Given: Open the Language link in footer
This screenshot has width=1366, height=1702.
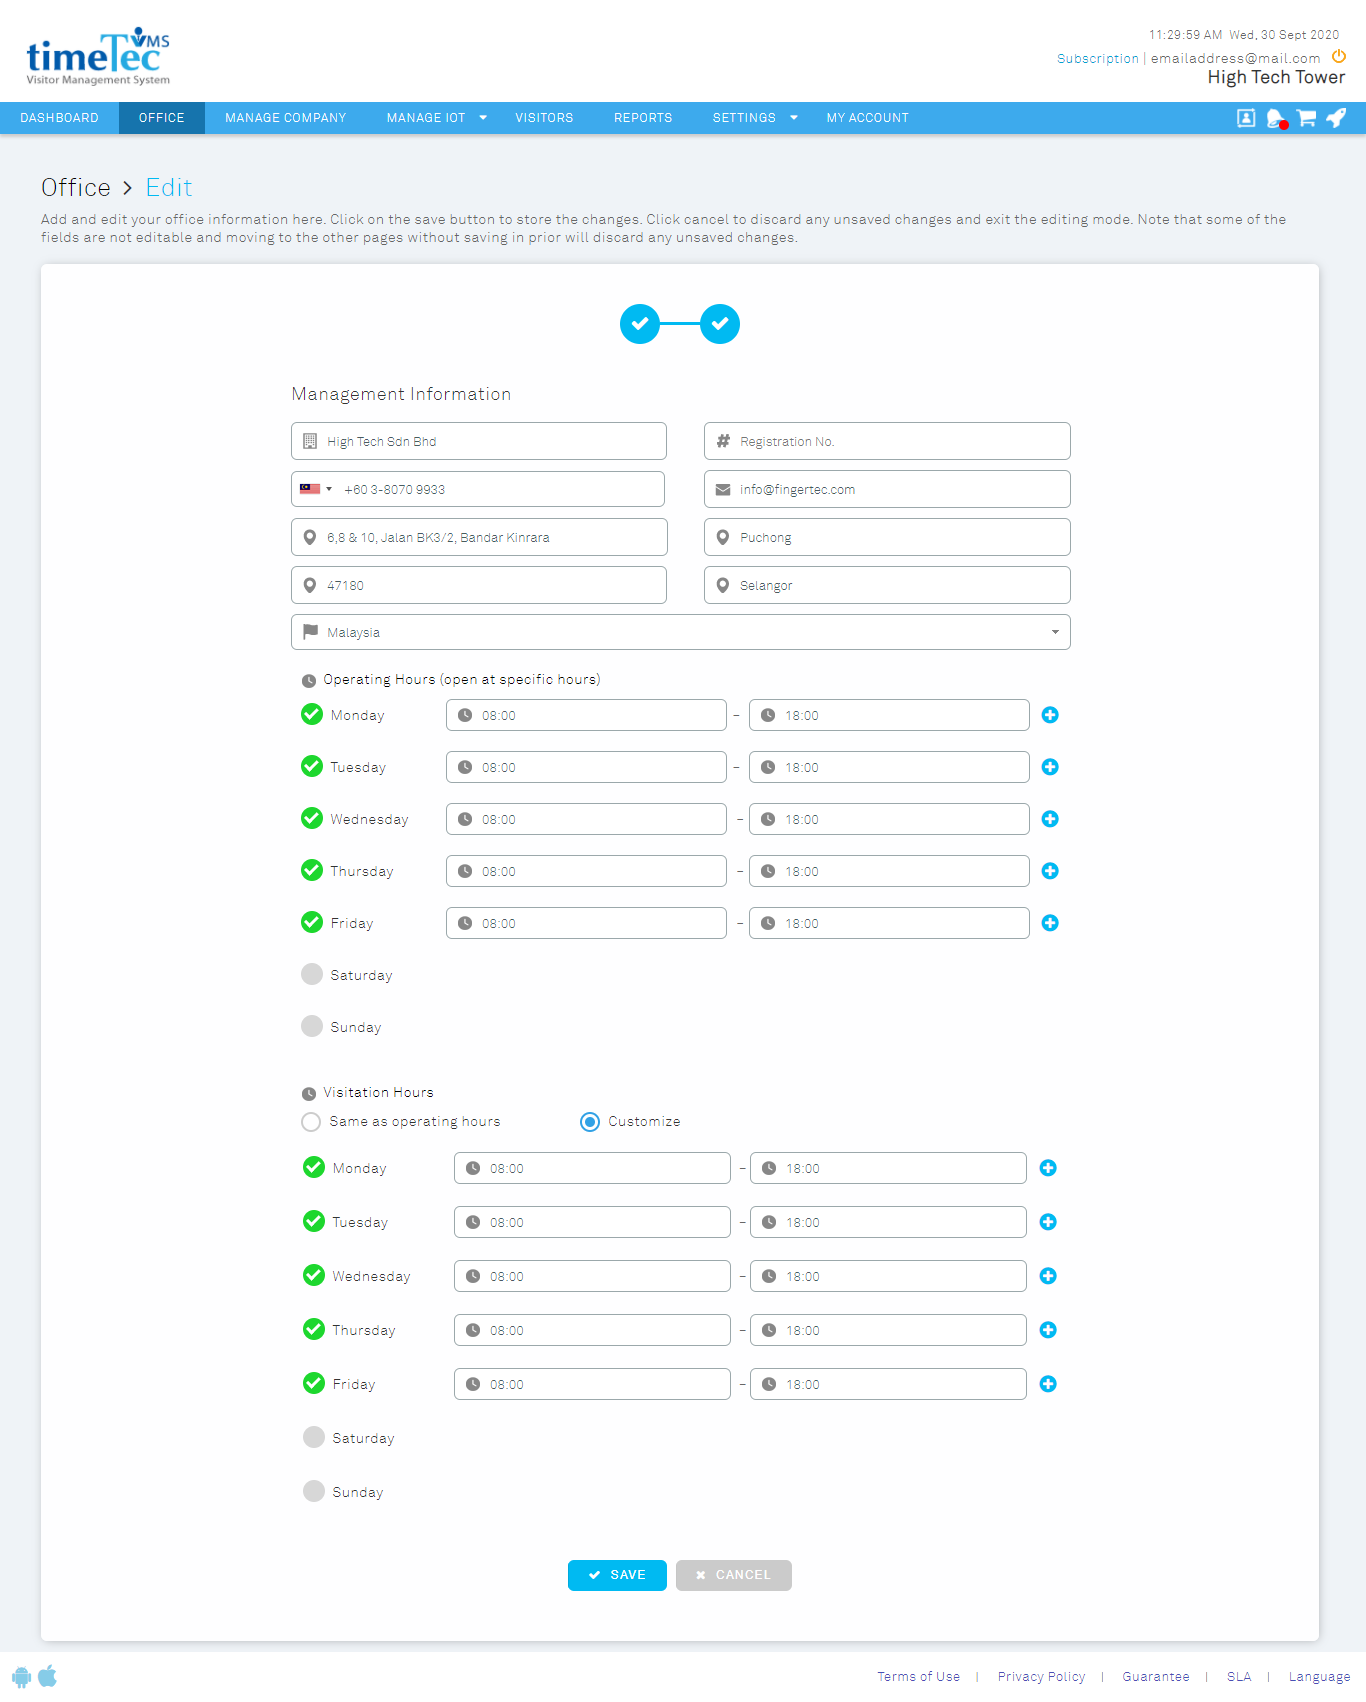Looking at the screenshot, I should (1319, 1677).
